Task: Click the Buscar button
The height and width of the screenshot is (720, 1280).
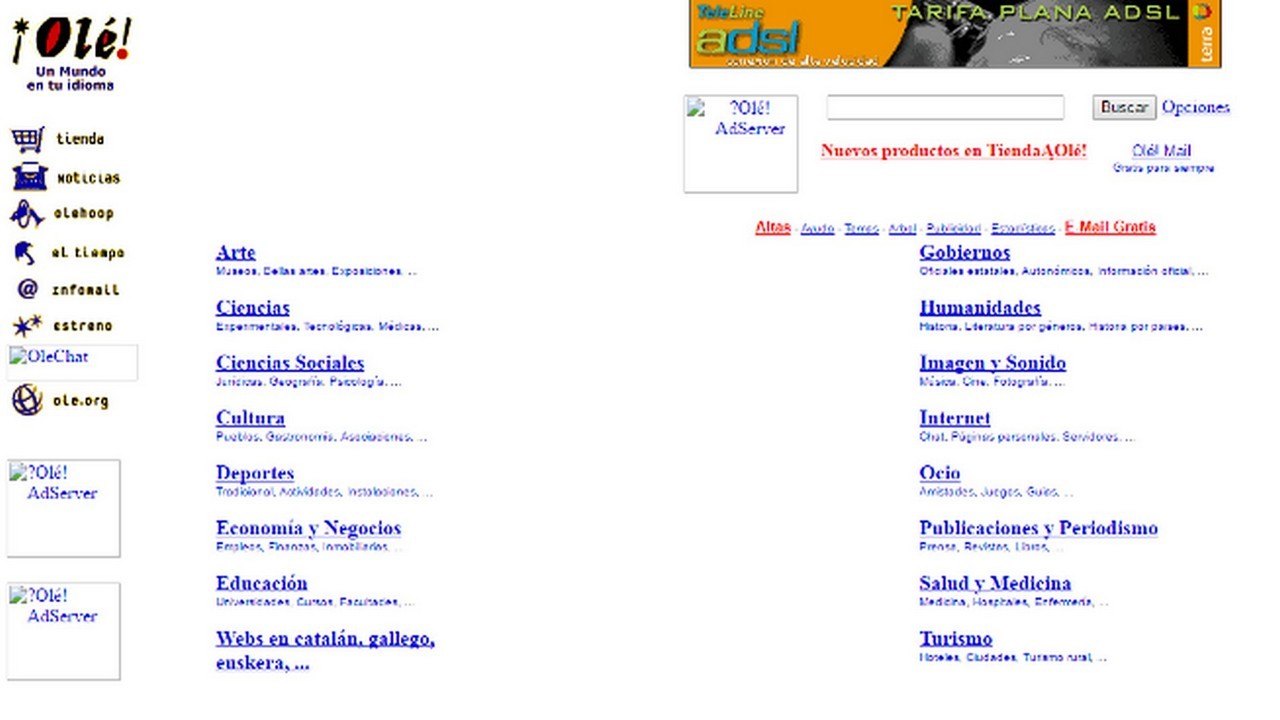Action: (1124, 107)
